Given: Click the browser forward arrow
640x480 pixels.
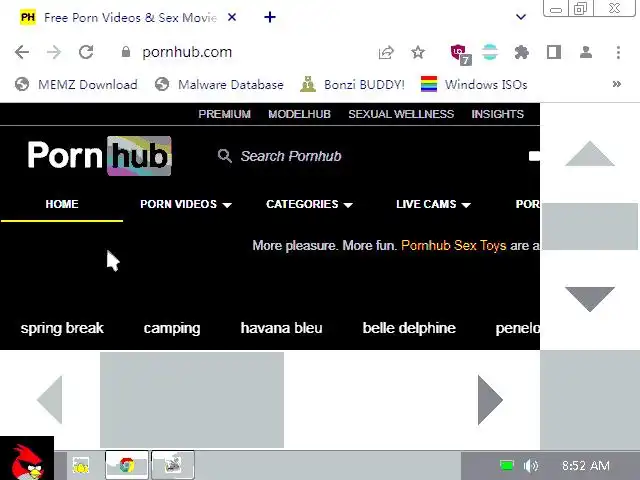Looking at the screenshot, I should (x=54, y=52).
